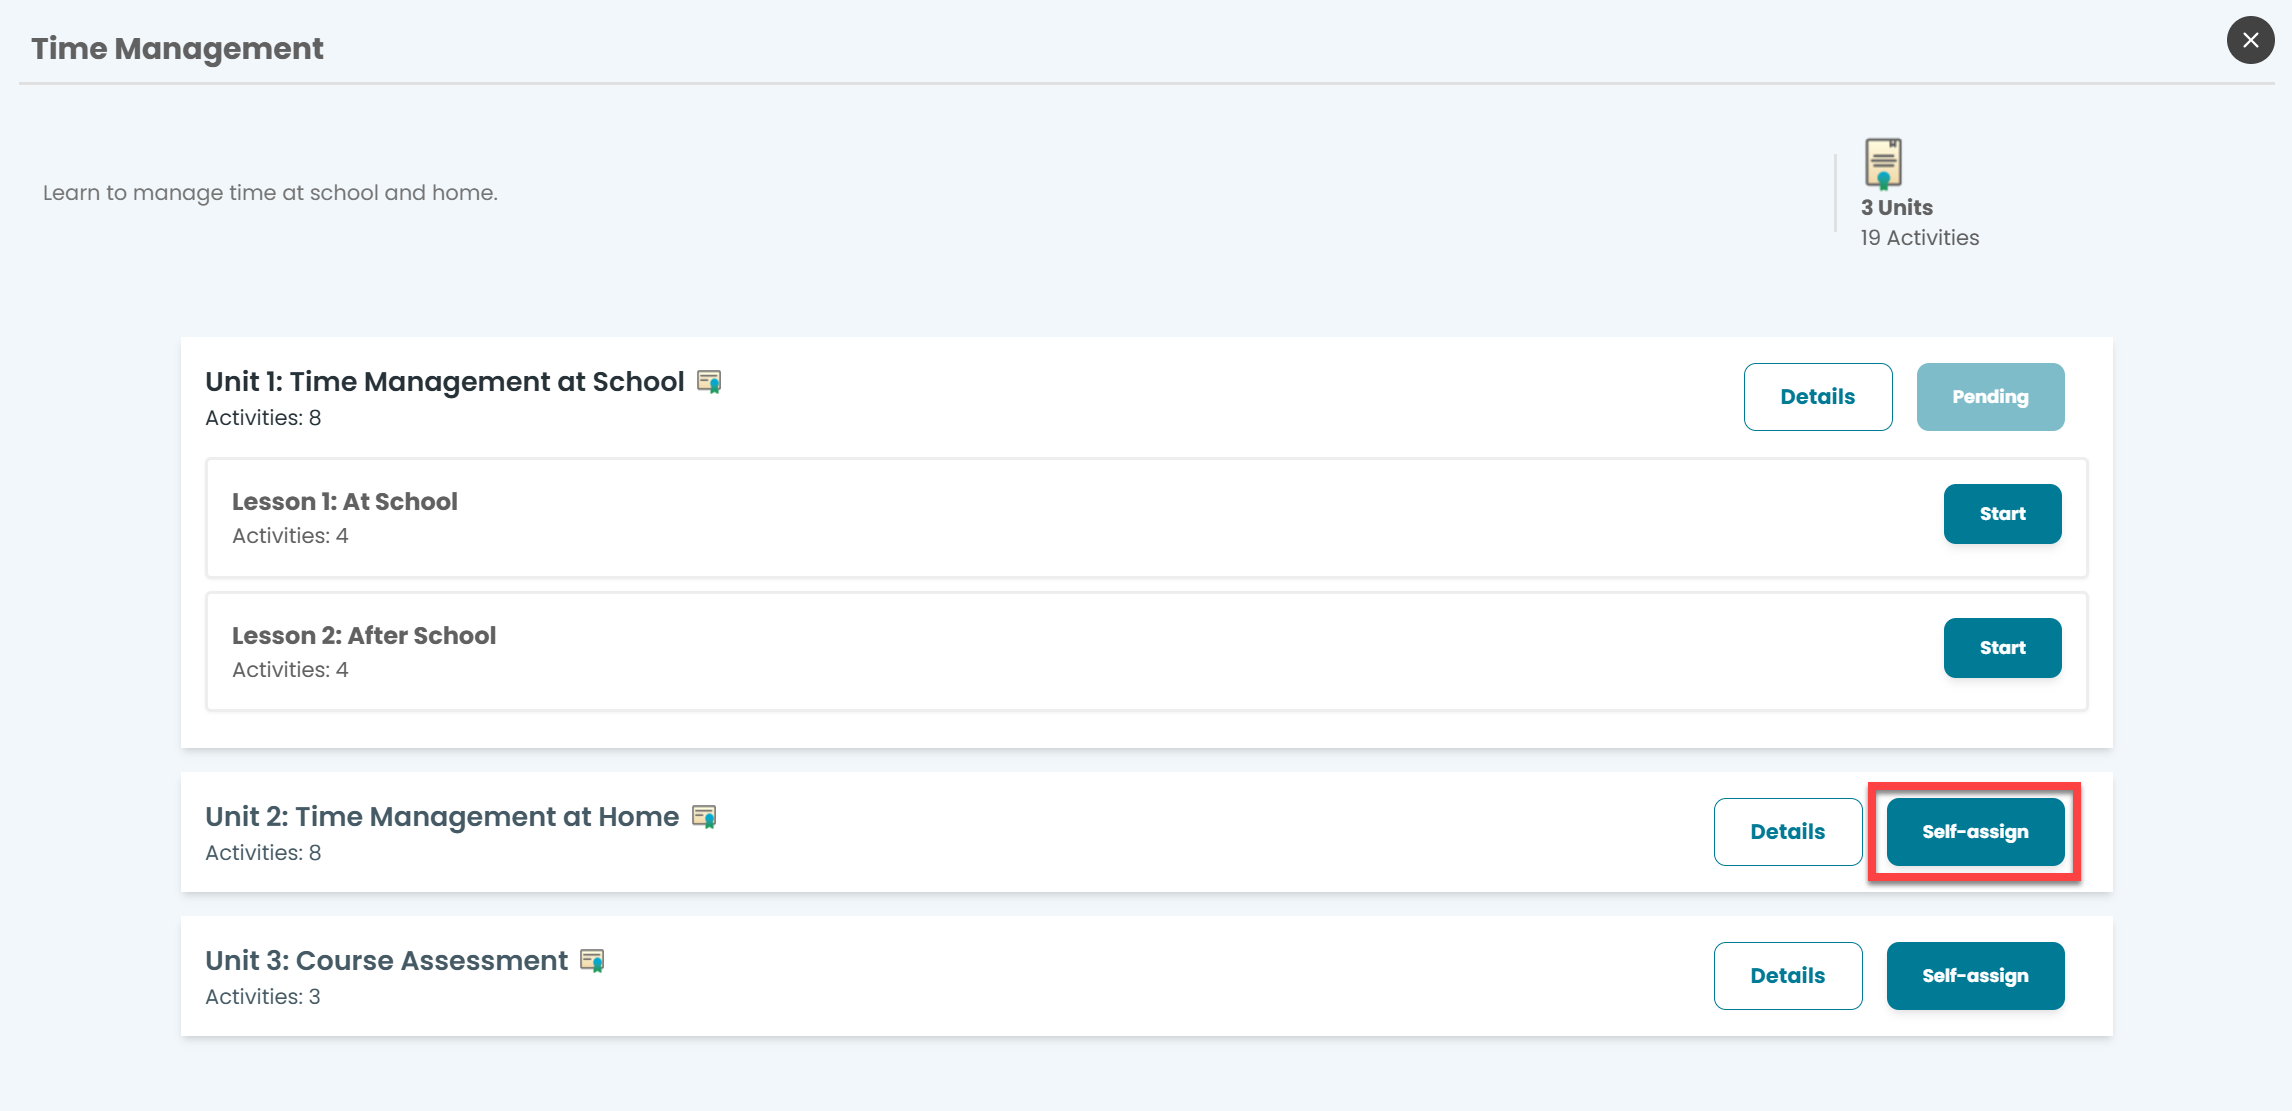The height and width of the screenshot is (1111, 2292).
Task: Open Details for Unit 3 Course Assessment
Action: (1787, 976)
